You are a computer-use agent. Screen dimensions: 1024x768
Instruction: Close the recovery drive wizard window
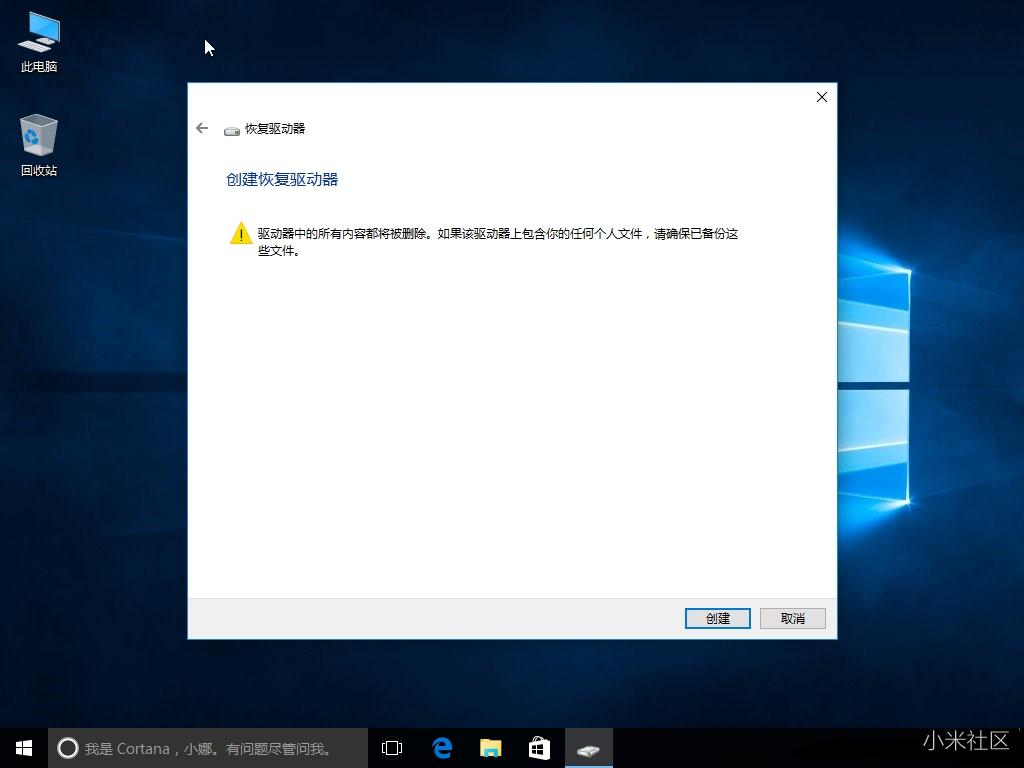click(x=821, y=97)
